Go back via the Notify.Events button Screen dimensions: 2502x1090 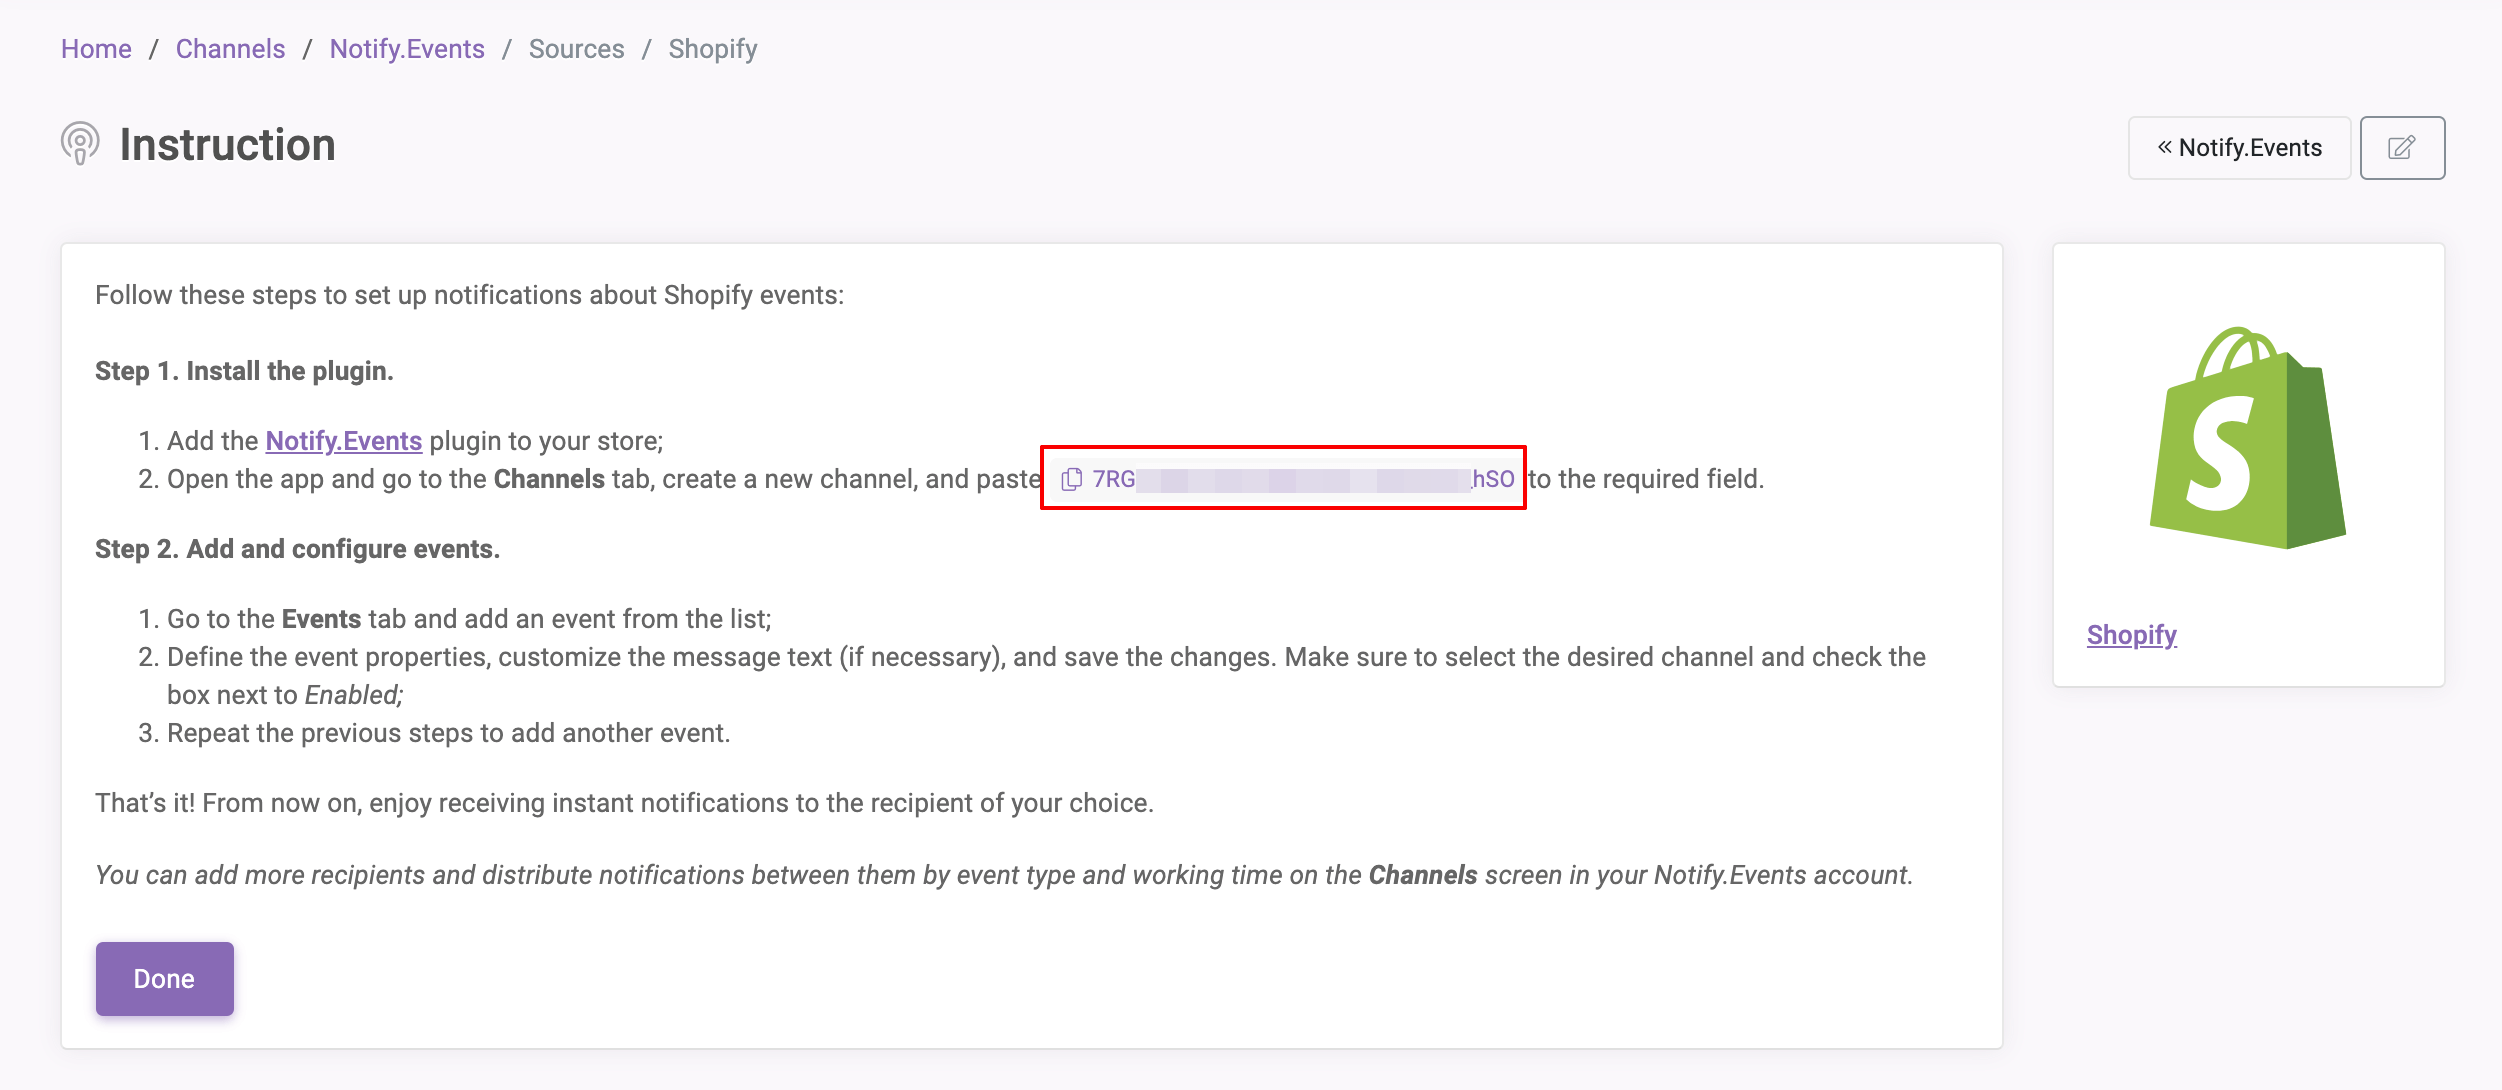coord(2239,148)
